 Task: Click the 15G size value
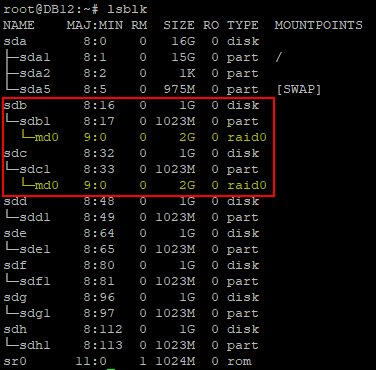click(x=183, y=57)
